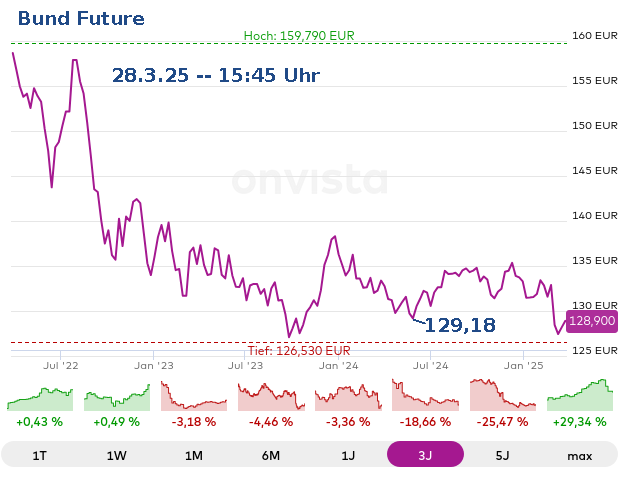Open the 6M time range tab

271,455
